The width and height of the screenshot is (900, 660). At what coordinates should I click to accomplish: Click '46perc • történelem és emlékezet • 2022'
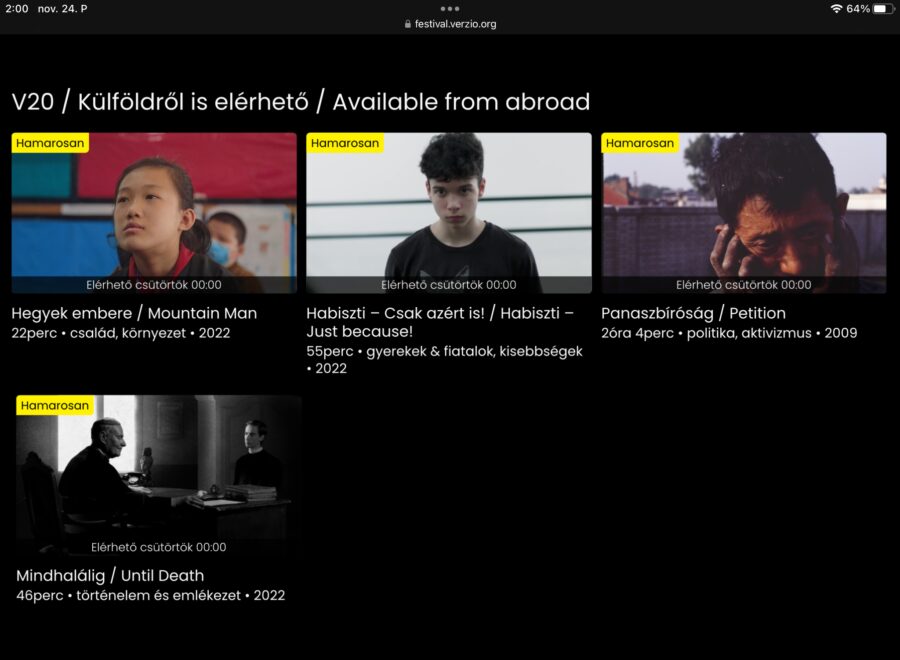click(x=150, y=595)
